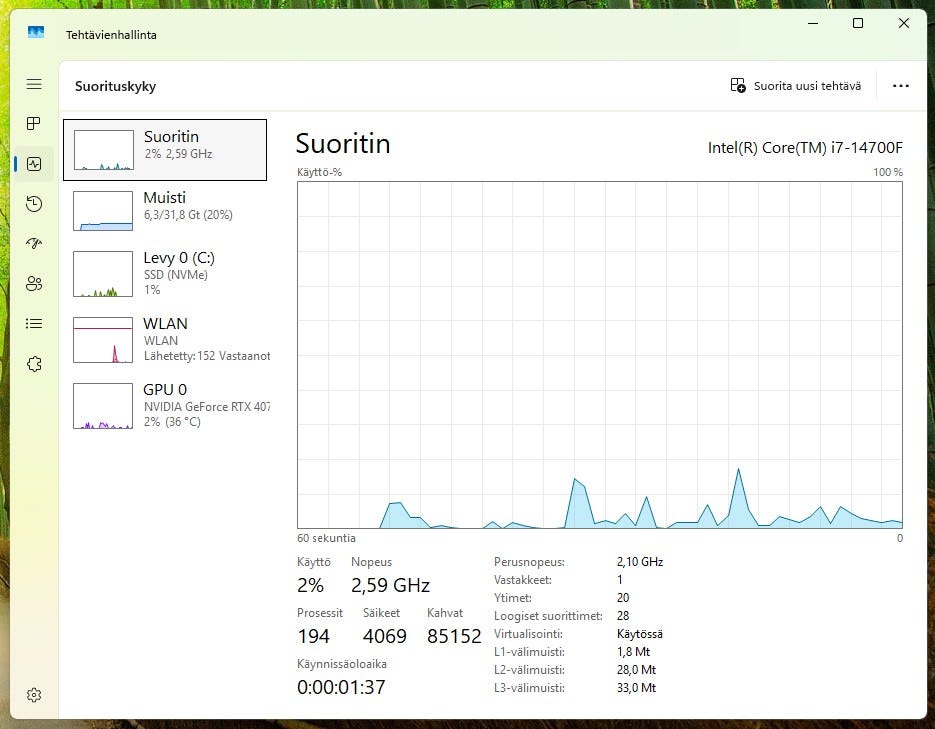Click the Tehtävienhallinta title bar app icon
This screenshot has width=935, height=729.
click(36, 33)
